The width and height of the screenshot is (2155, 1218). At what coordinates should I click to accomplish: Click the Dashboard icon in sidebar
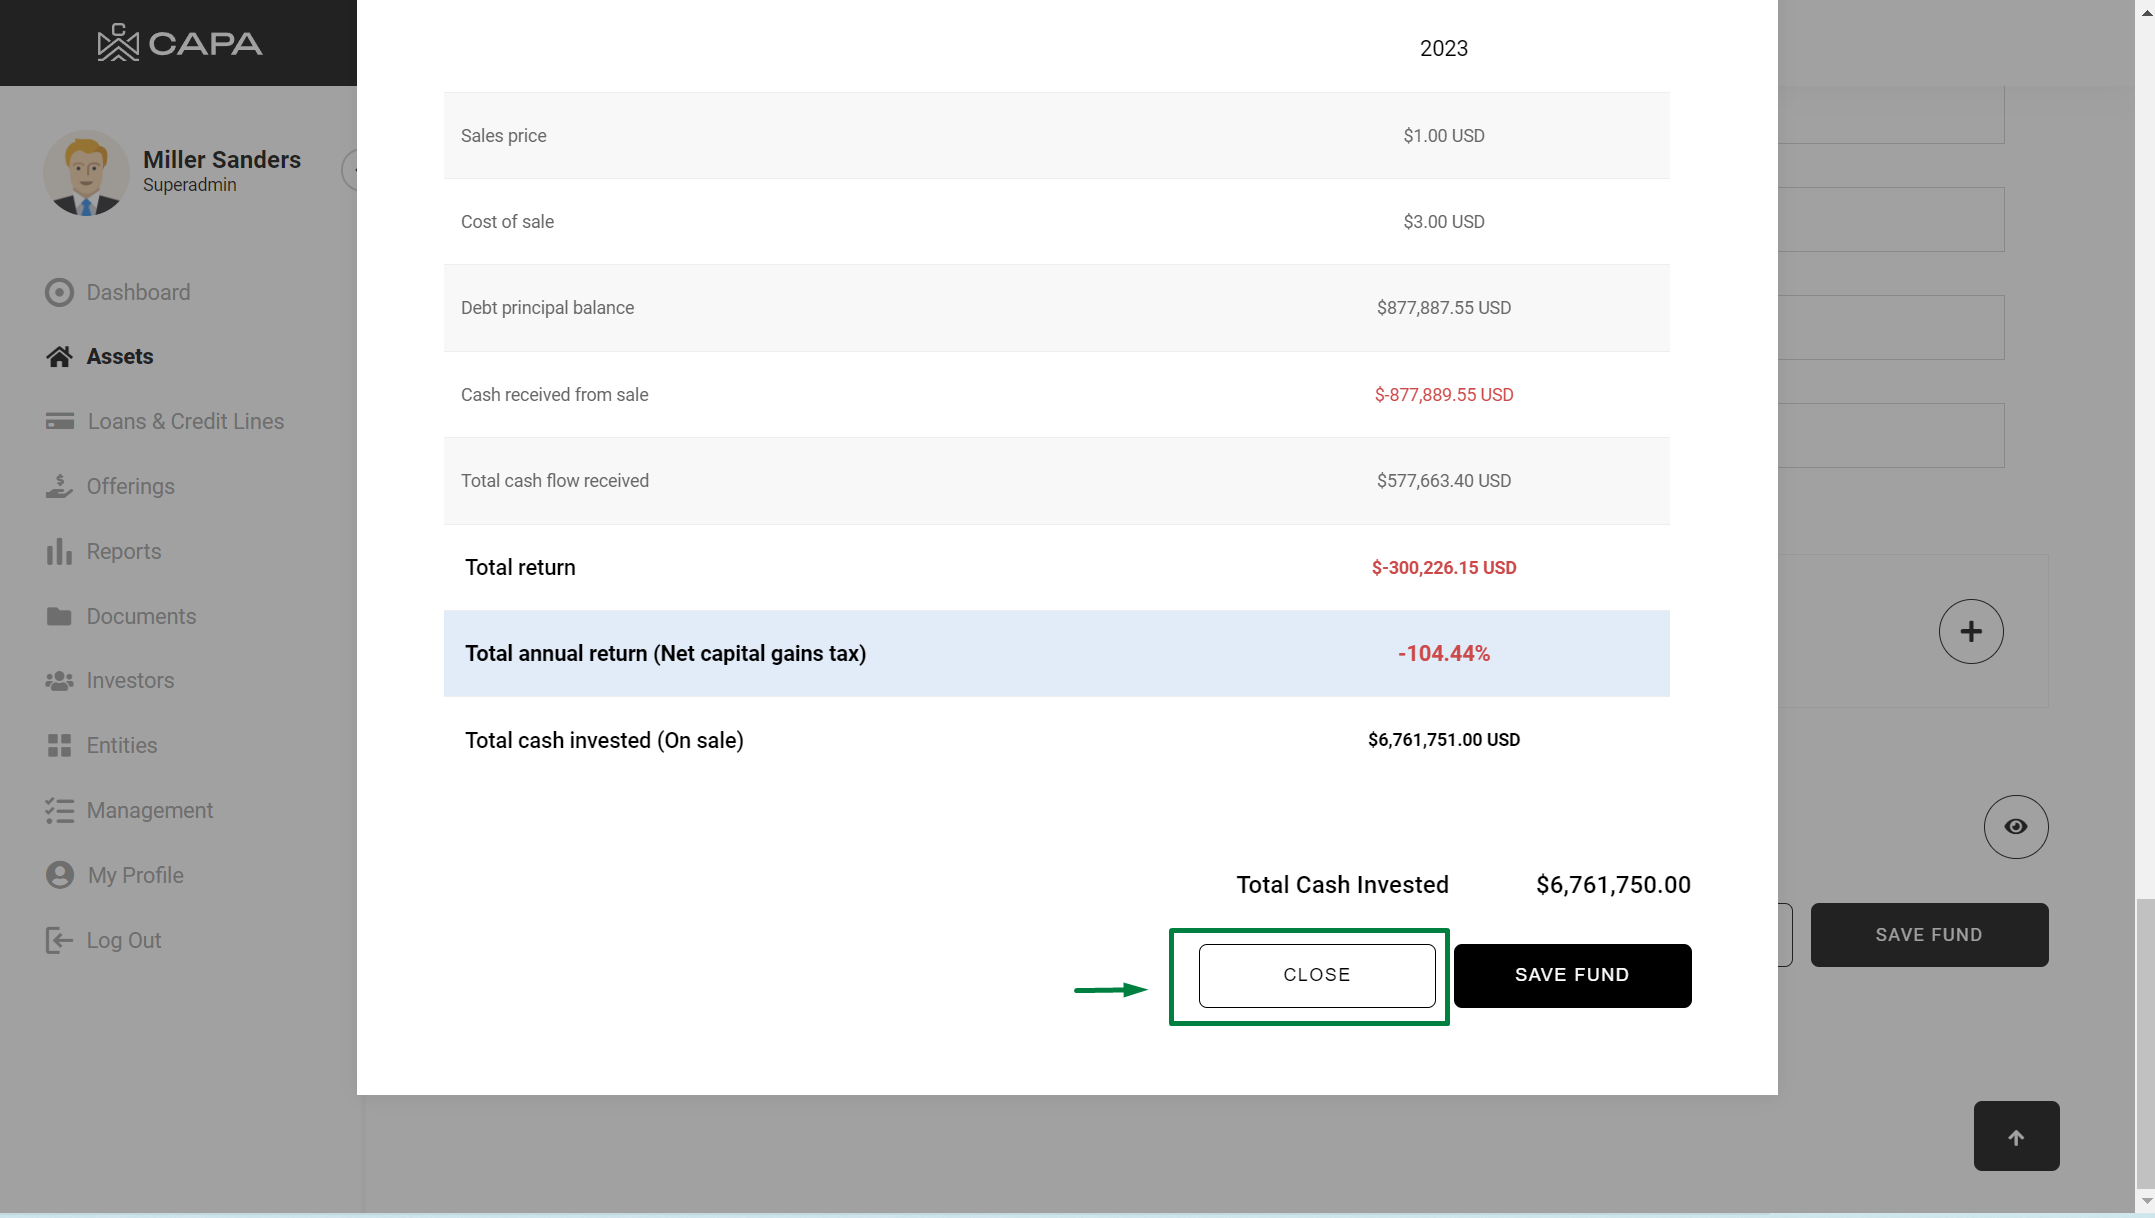59,292
